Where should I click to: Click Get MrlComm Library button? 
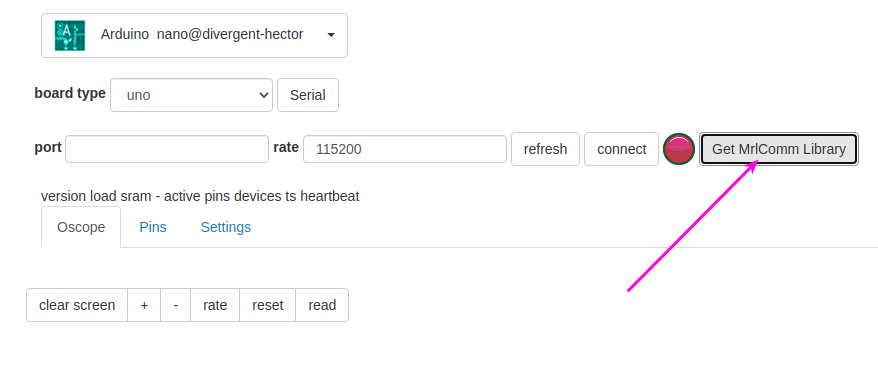pyautogui.click(x=779, y=149)
